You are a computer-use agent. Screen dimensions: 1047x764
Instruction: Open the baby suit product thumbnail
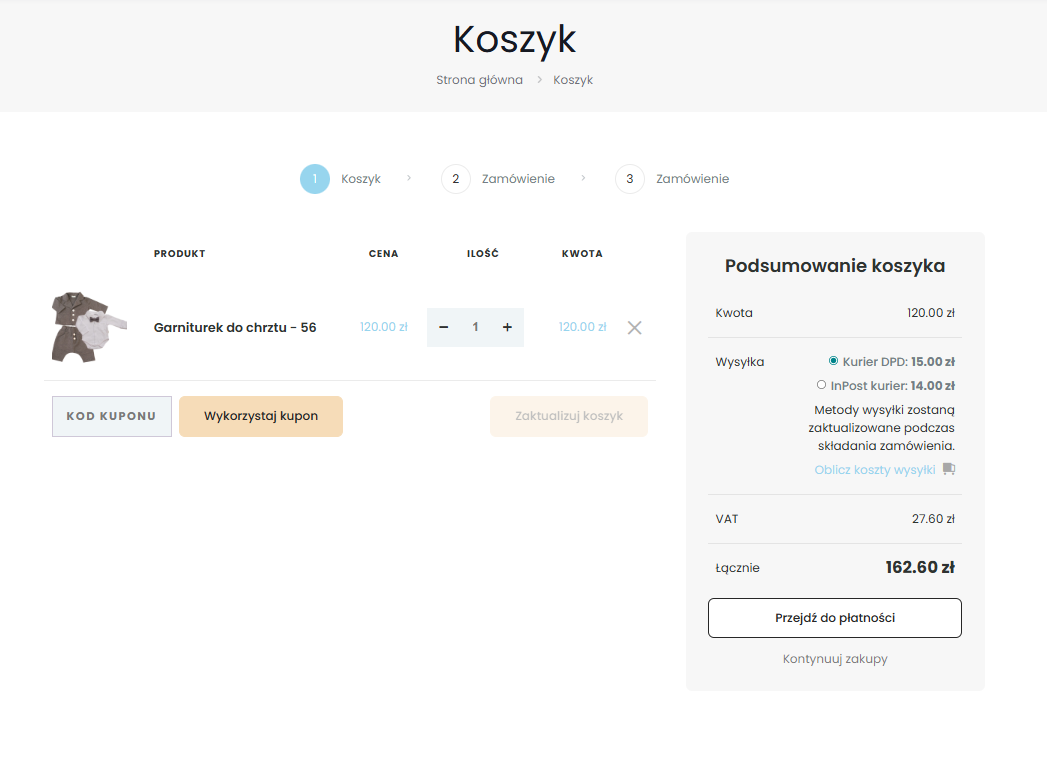pyautogui.click(x=89, y=327)
